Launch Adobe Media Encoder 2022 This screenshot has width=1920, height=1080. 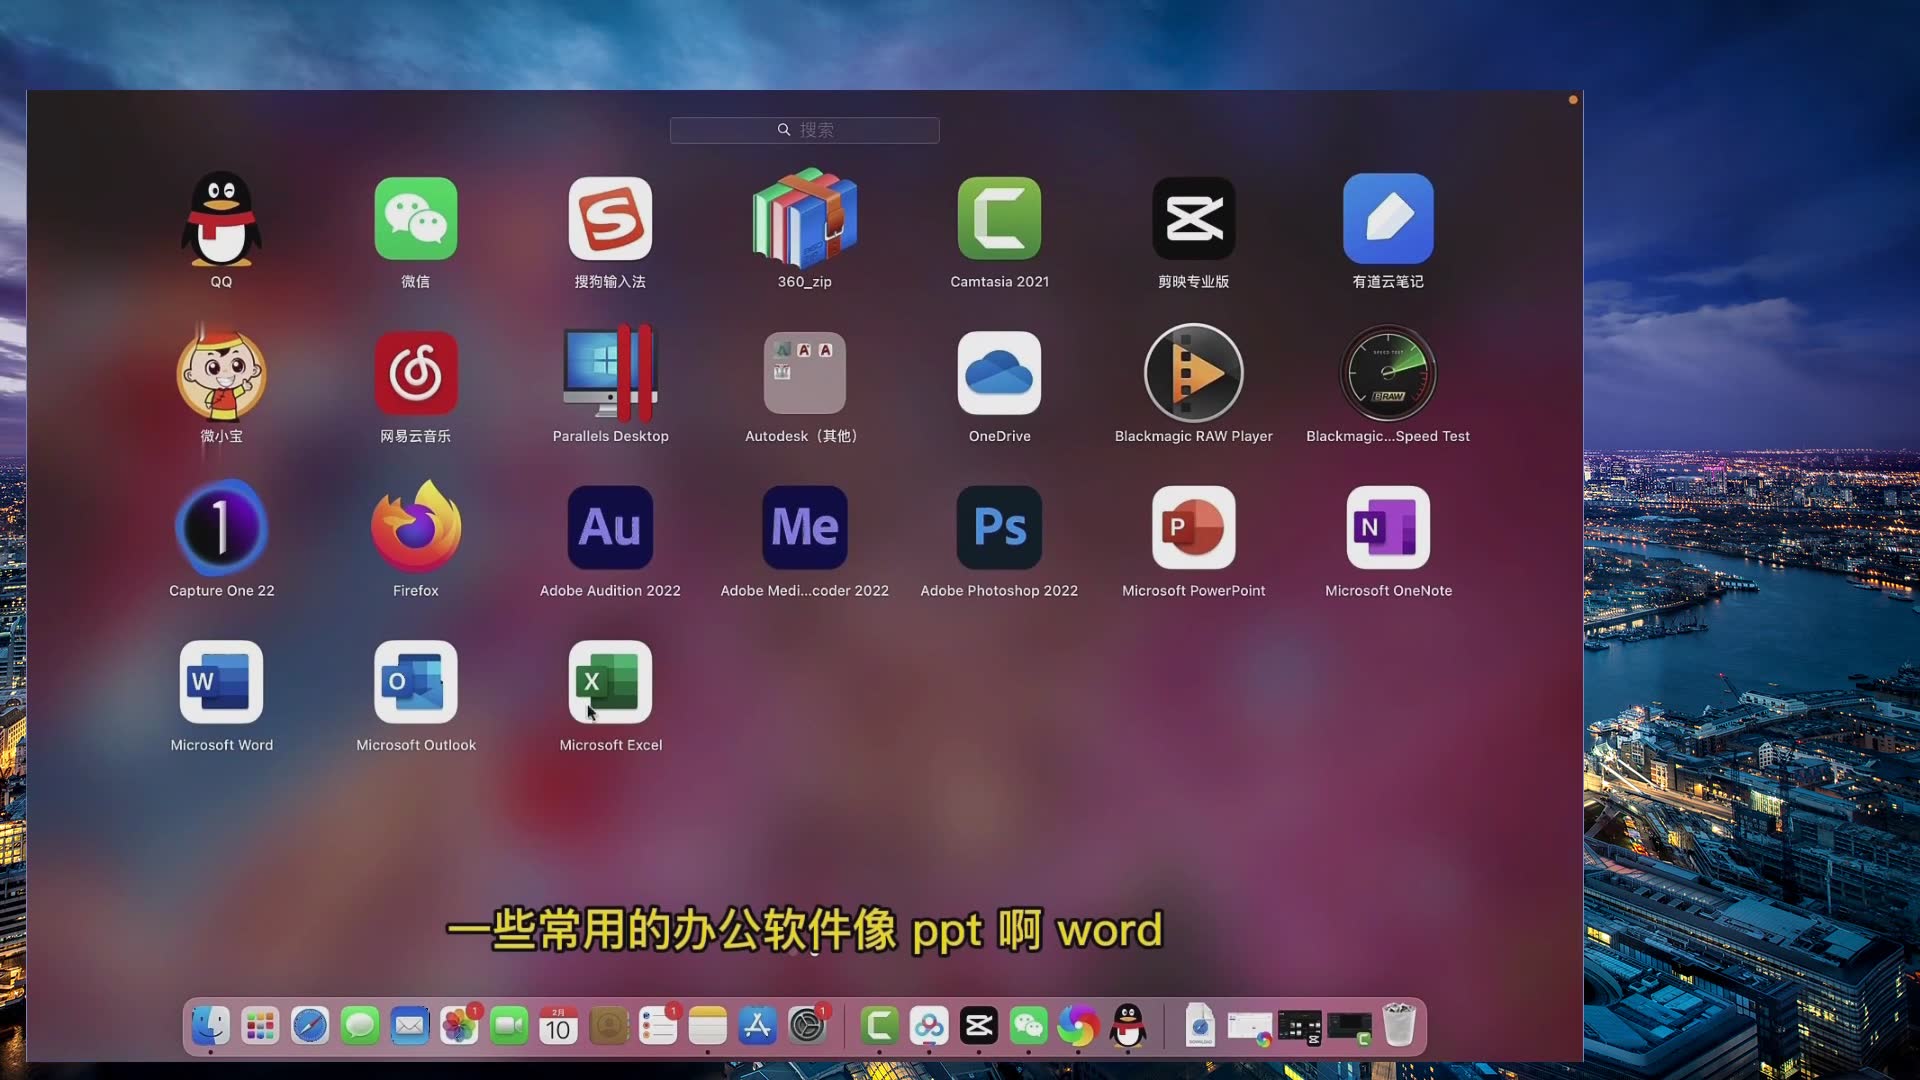(804, 527)
